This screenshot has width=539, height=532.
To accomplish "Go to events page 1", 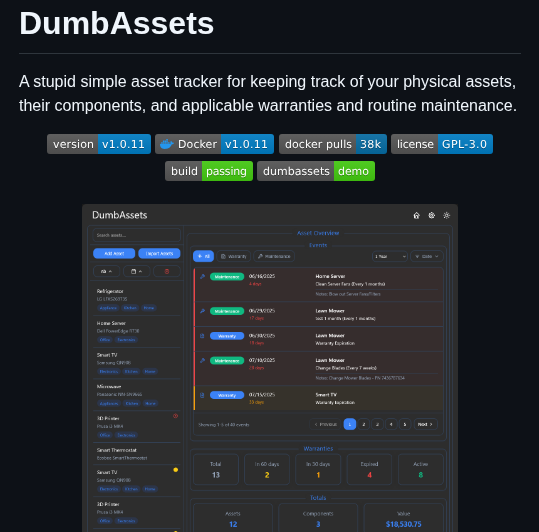I will pyautogui.click(x=350, y=424).
